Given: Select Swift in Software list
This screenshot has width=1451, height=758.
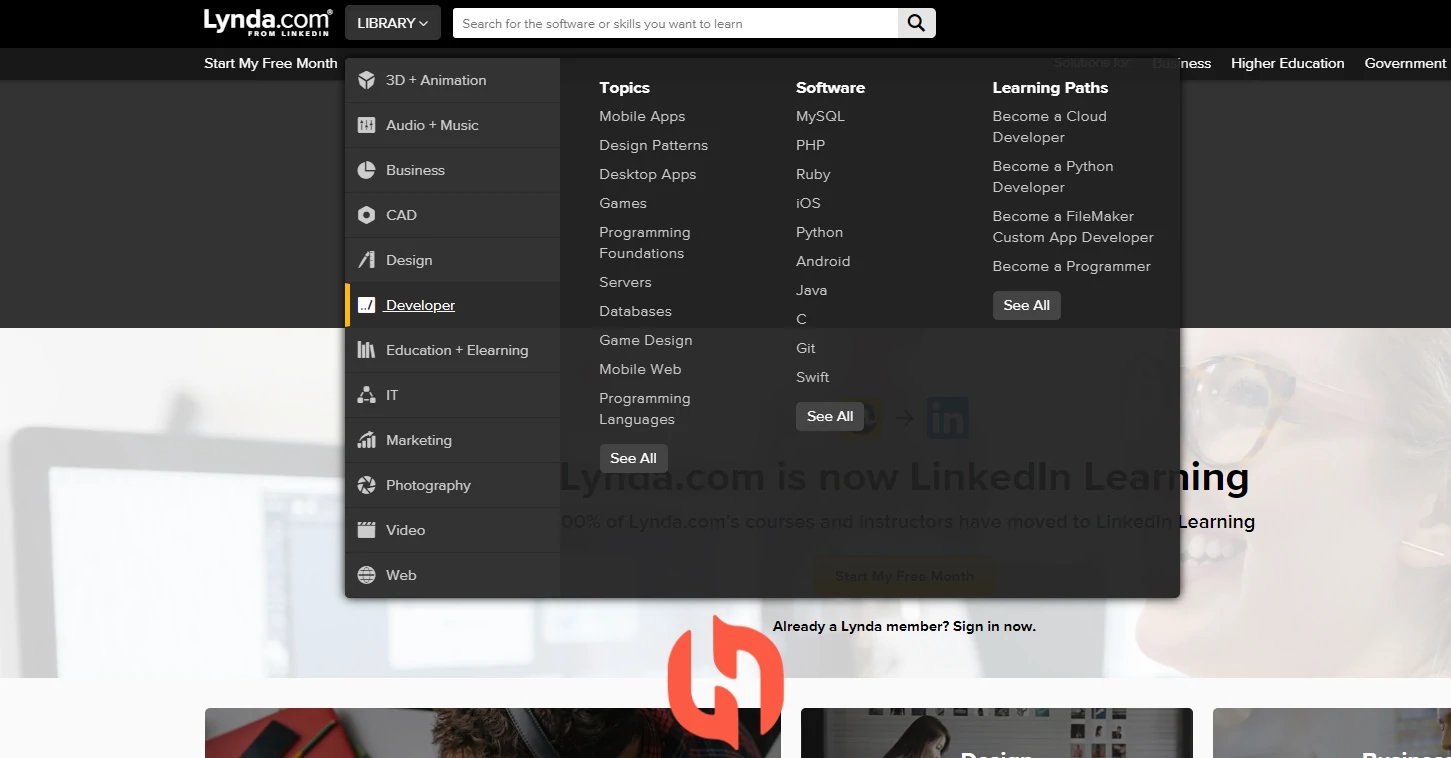Looking at the screenshot, I should click(x=812, y=377).
